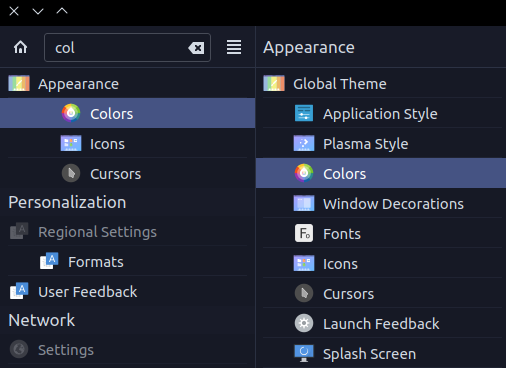The image size is (506, 368).
Task: Select Plasma Style module
Action: click(x=382, y=143)
